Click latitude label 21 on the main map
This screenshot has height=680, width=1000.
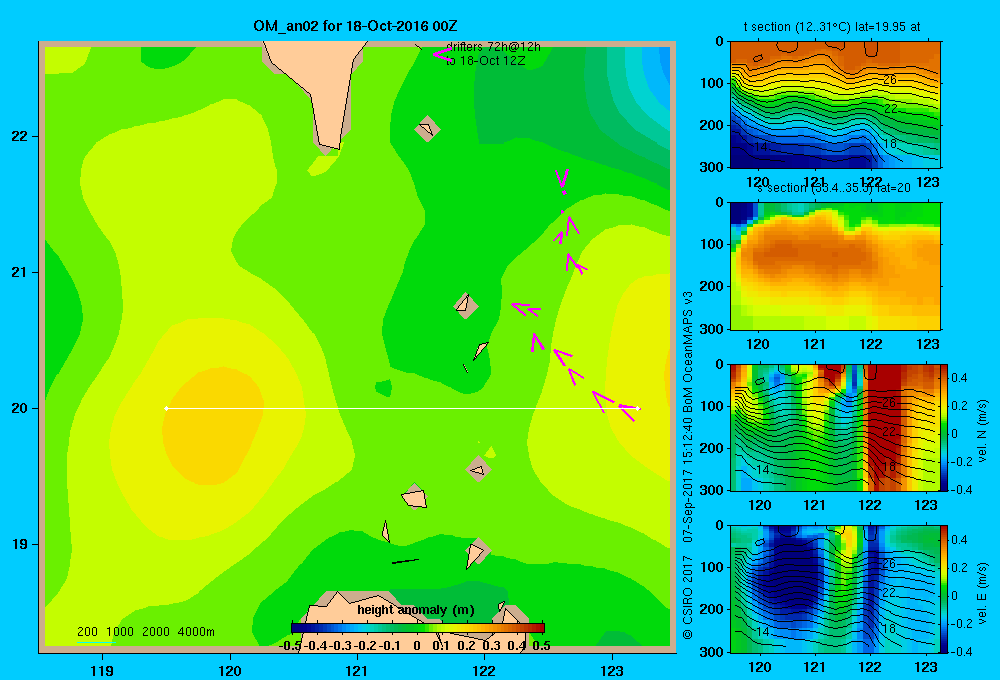pyautogui.click(x=20, y=272)
